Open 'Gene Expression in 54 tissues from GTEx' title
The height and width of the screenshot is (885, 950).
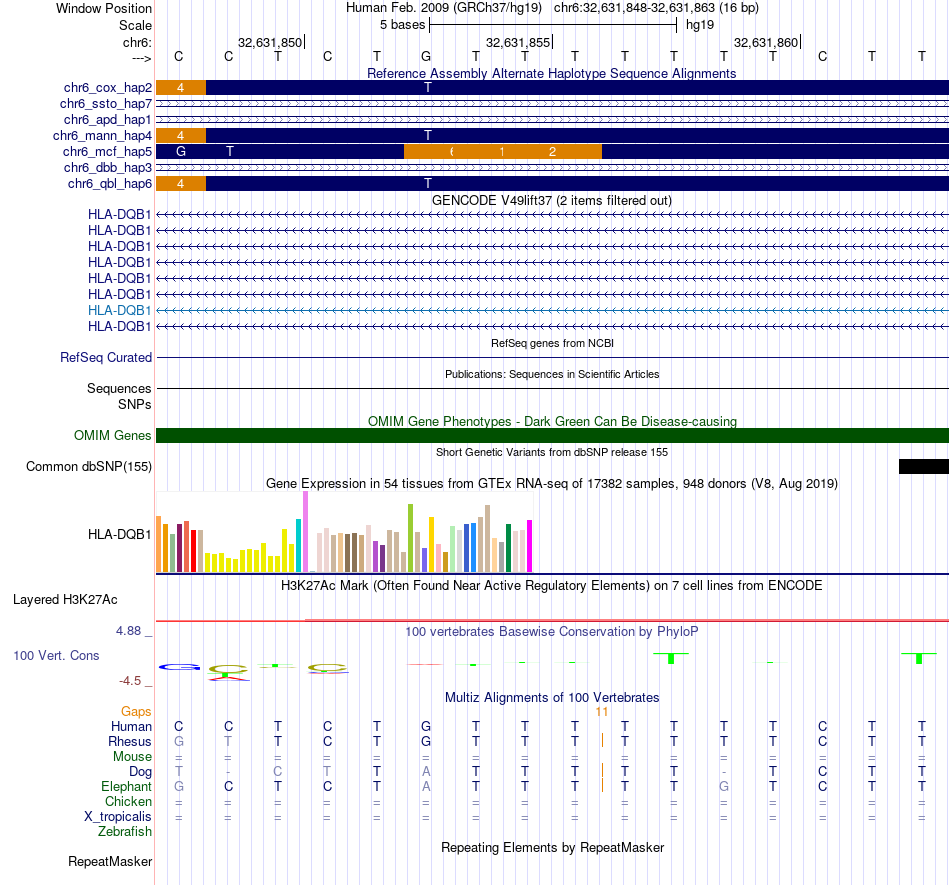point(552,483)
